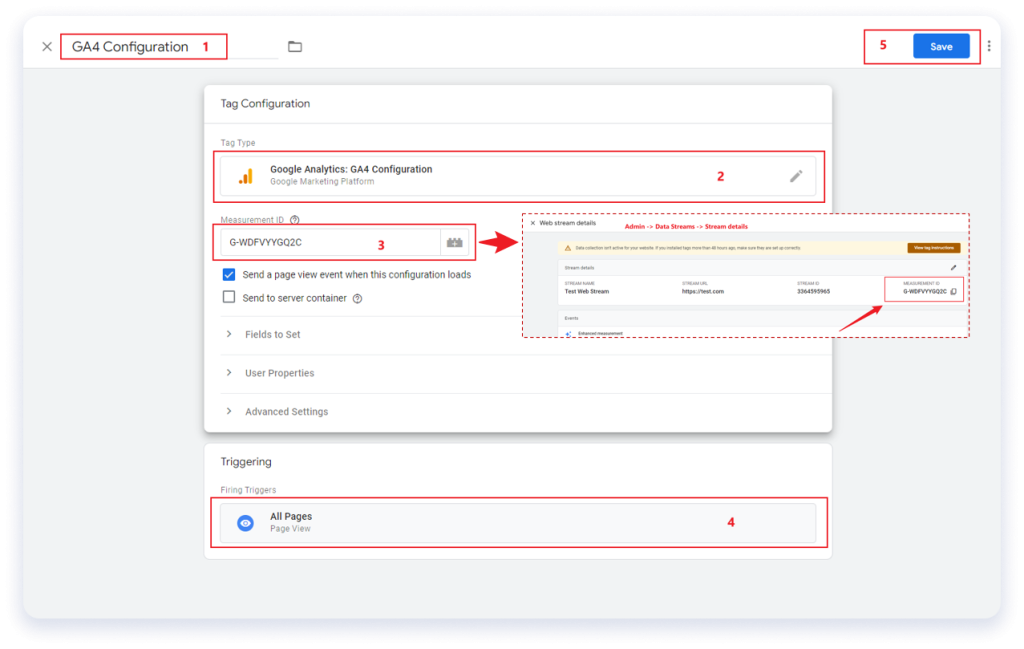Click the variable picker icon beside Measurement ID
This screenshot has width=1024, height=649.
[x=455, y=242]
